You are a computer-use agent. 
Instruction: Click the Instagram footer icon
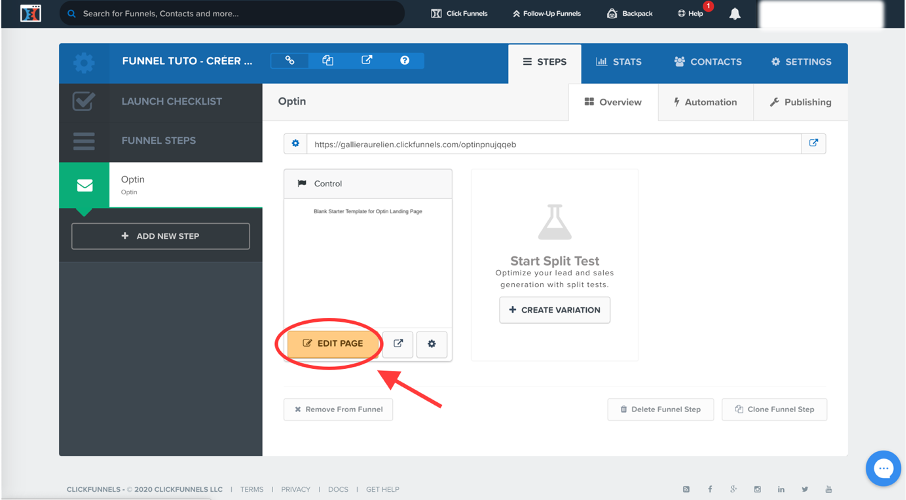click(757, 490)
